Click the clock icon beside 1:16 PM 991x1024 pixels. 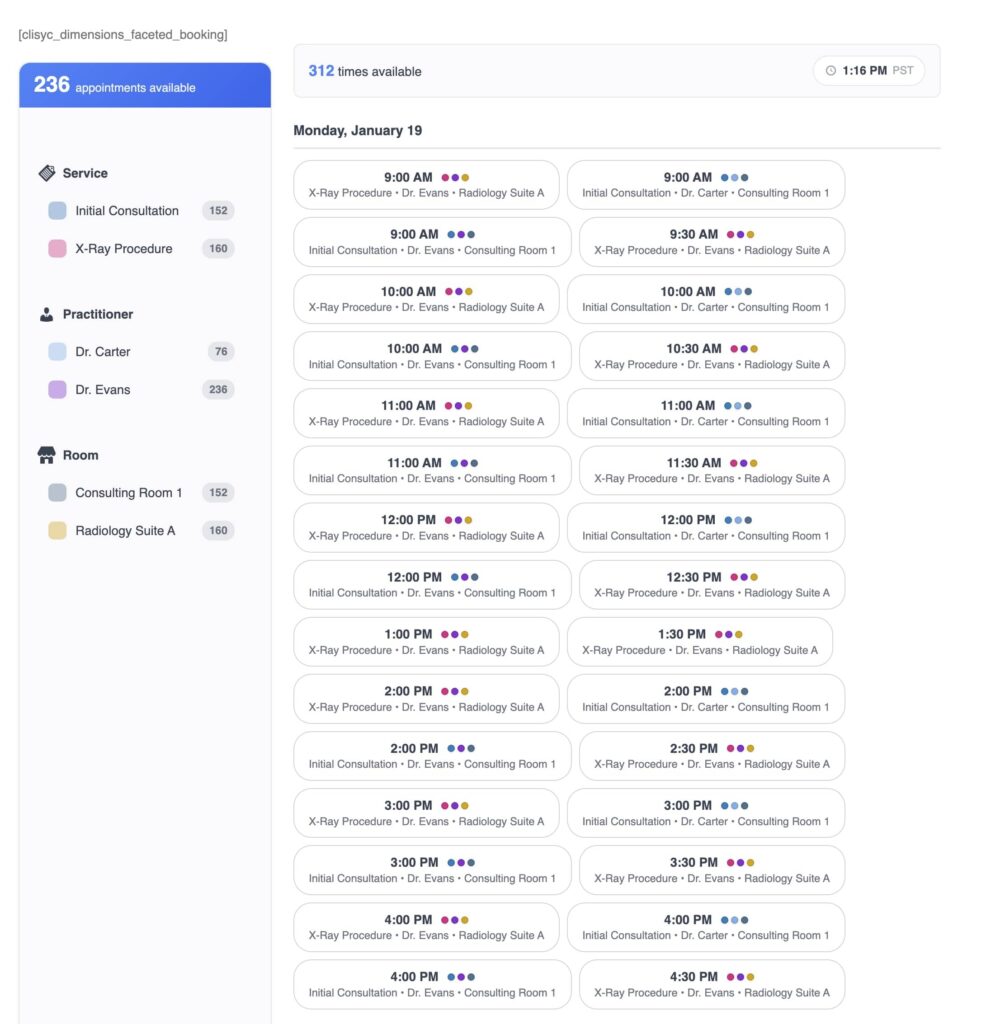coord(830,71)
